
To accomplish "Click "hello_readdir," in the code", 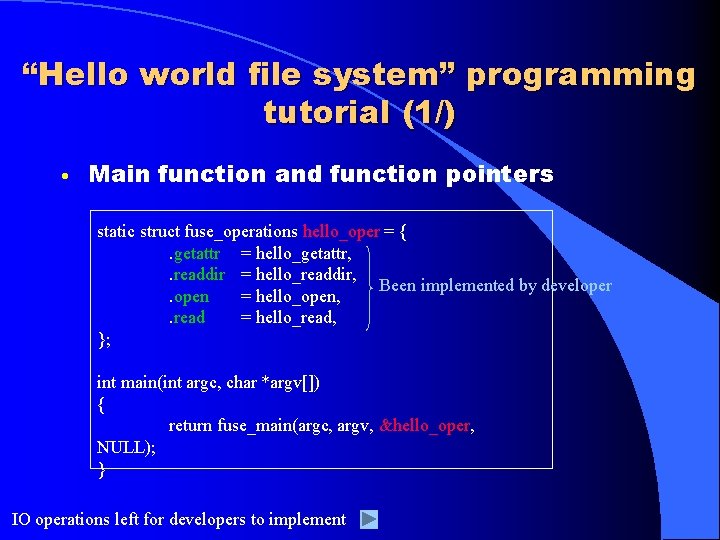I will (x=306, y=275).
